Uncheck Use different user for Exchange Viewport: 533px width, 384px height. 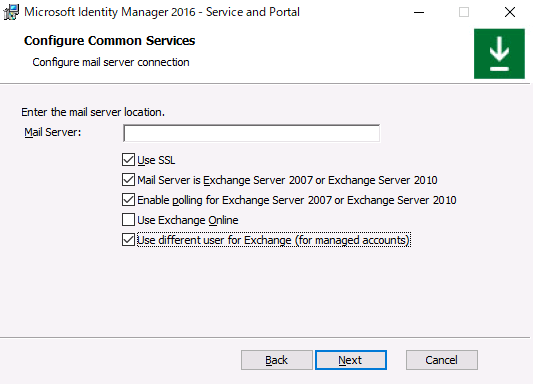tap(128, 240)
